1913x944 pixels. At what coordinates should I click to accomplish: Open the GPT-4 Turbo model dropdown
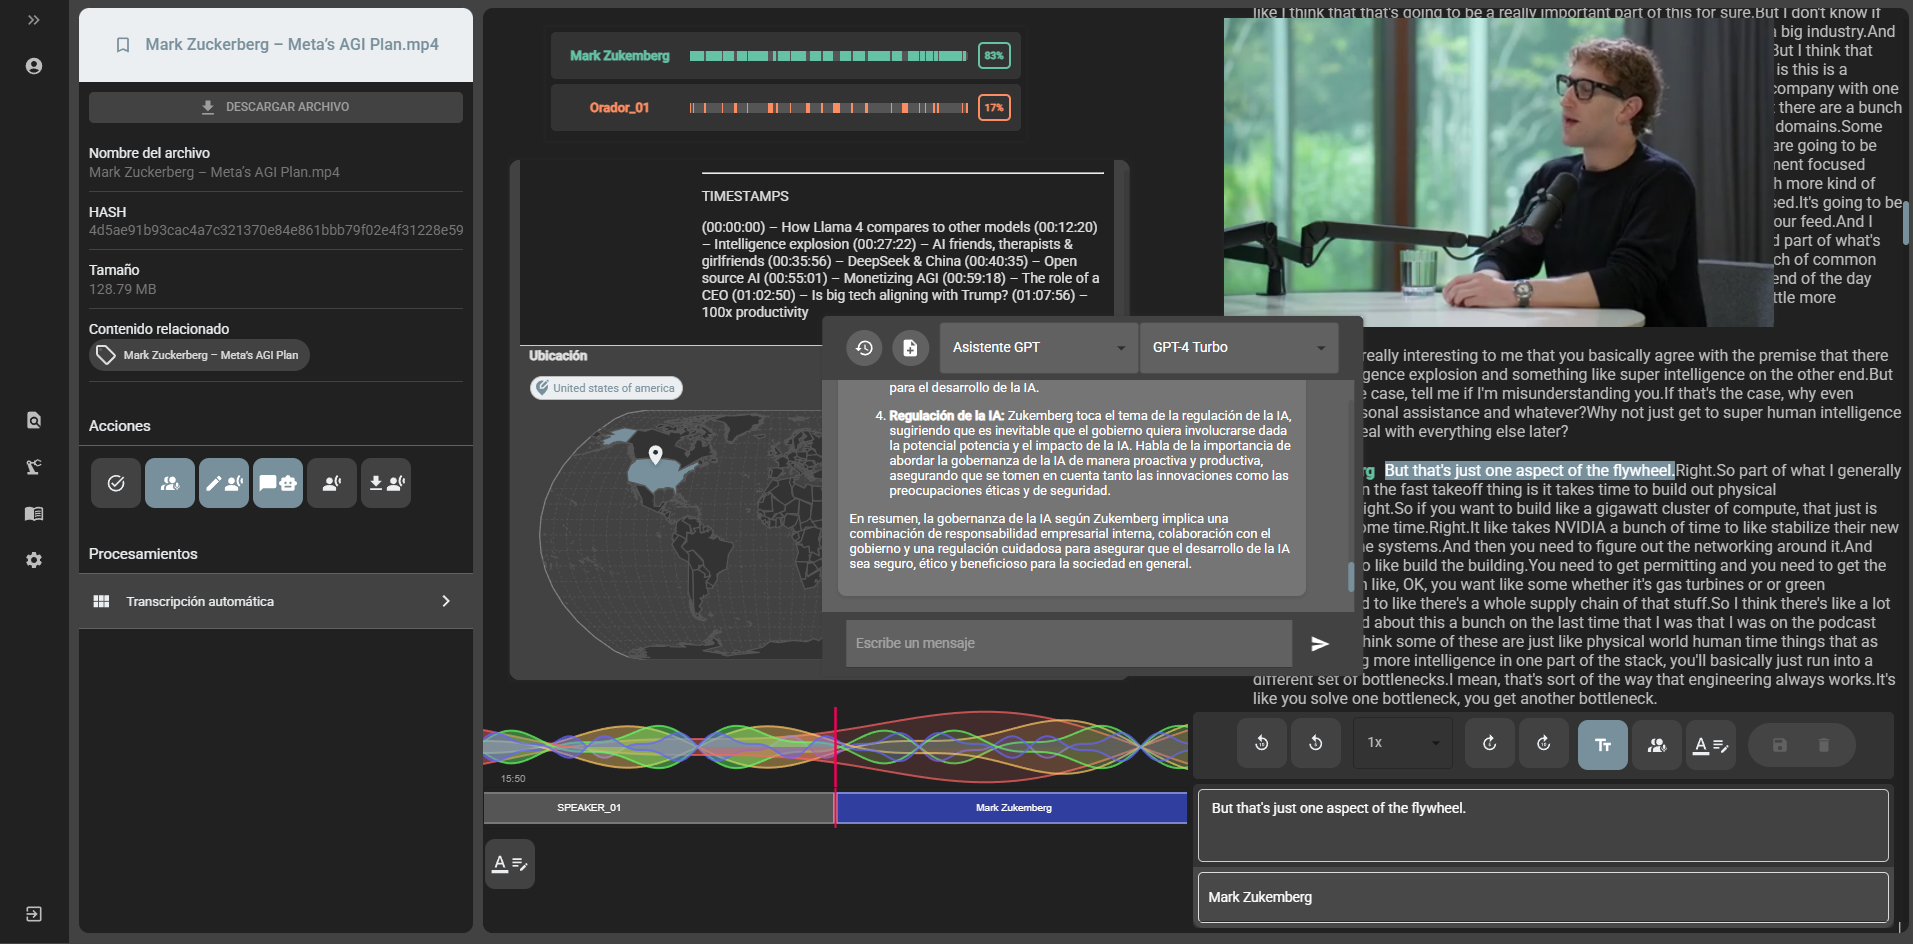coord(1239,348)
